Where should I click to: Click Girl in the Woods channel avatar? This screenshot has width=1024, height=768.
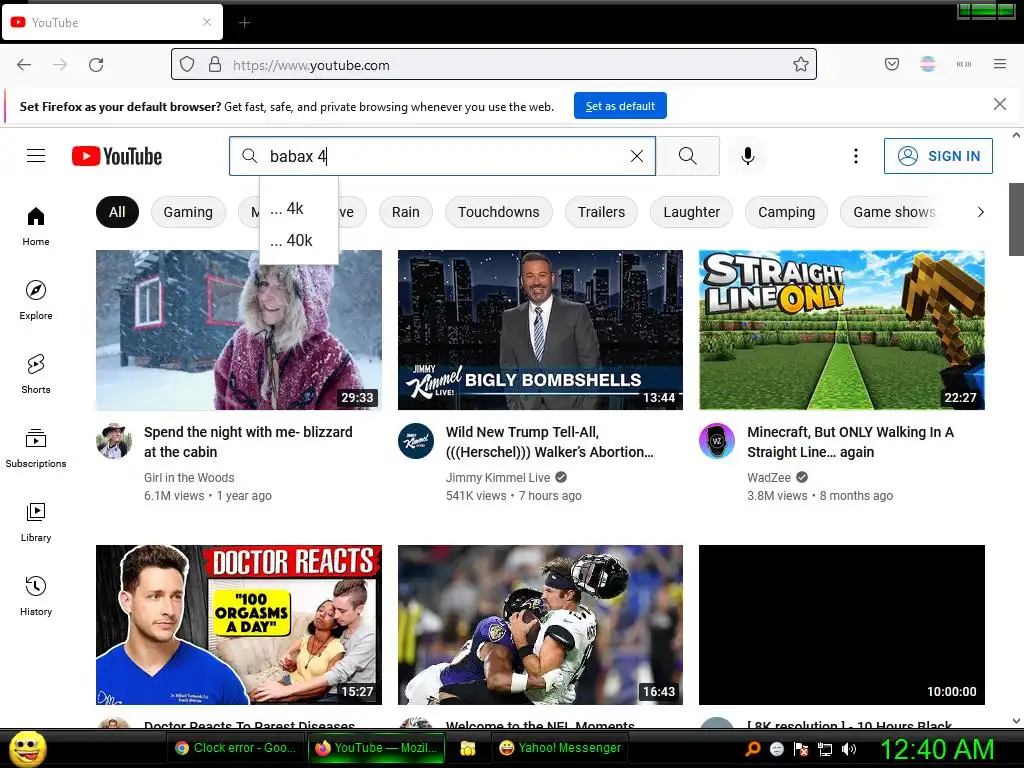tap(114, 441)
